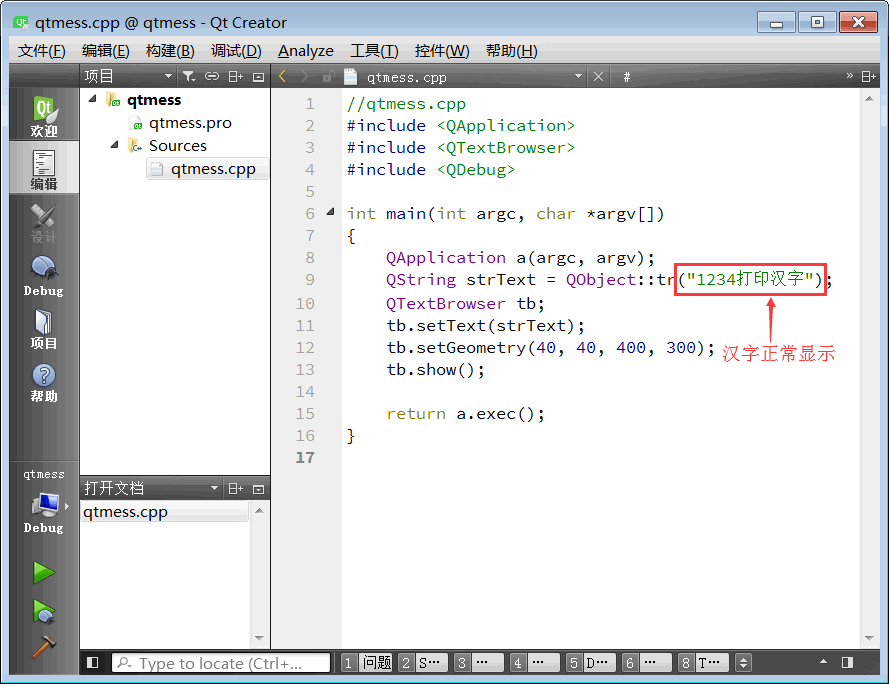Click the tb.show(); code line
The image size is (889, 684).
click(x=435, y=370)
